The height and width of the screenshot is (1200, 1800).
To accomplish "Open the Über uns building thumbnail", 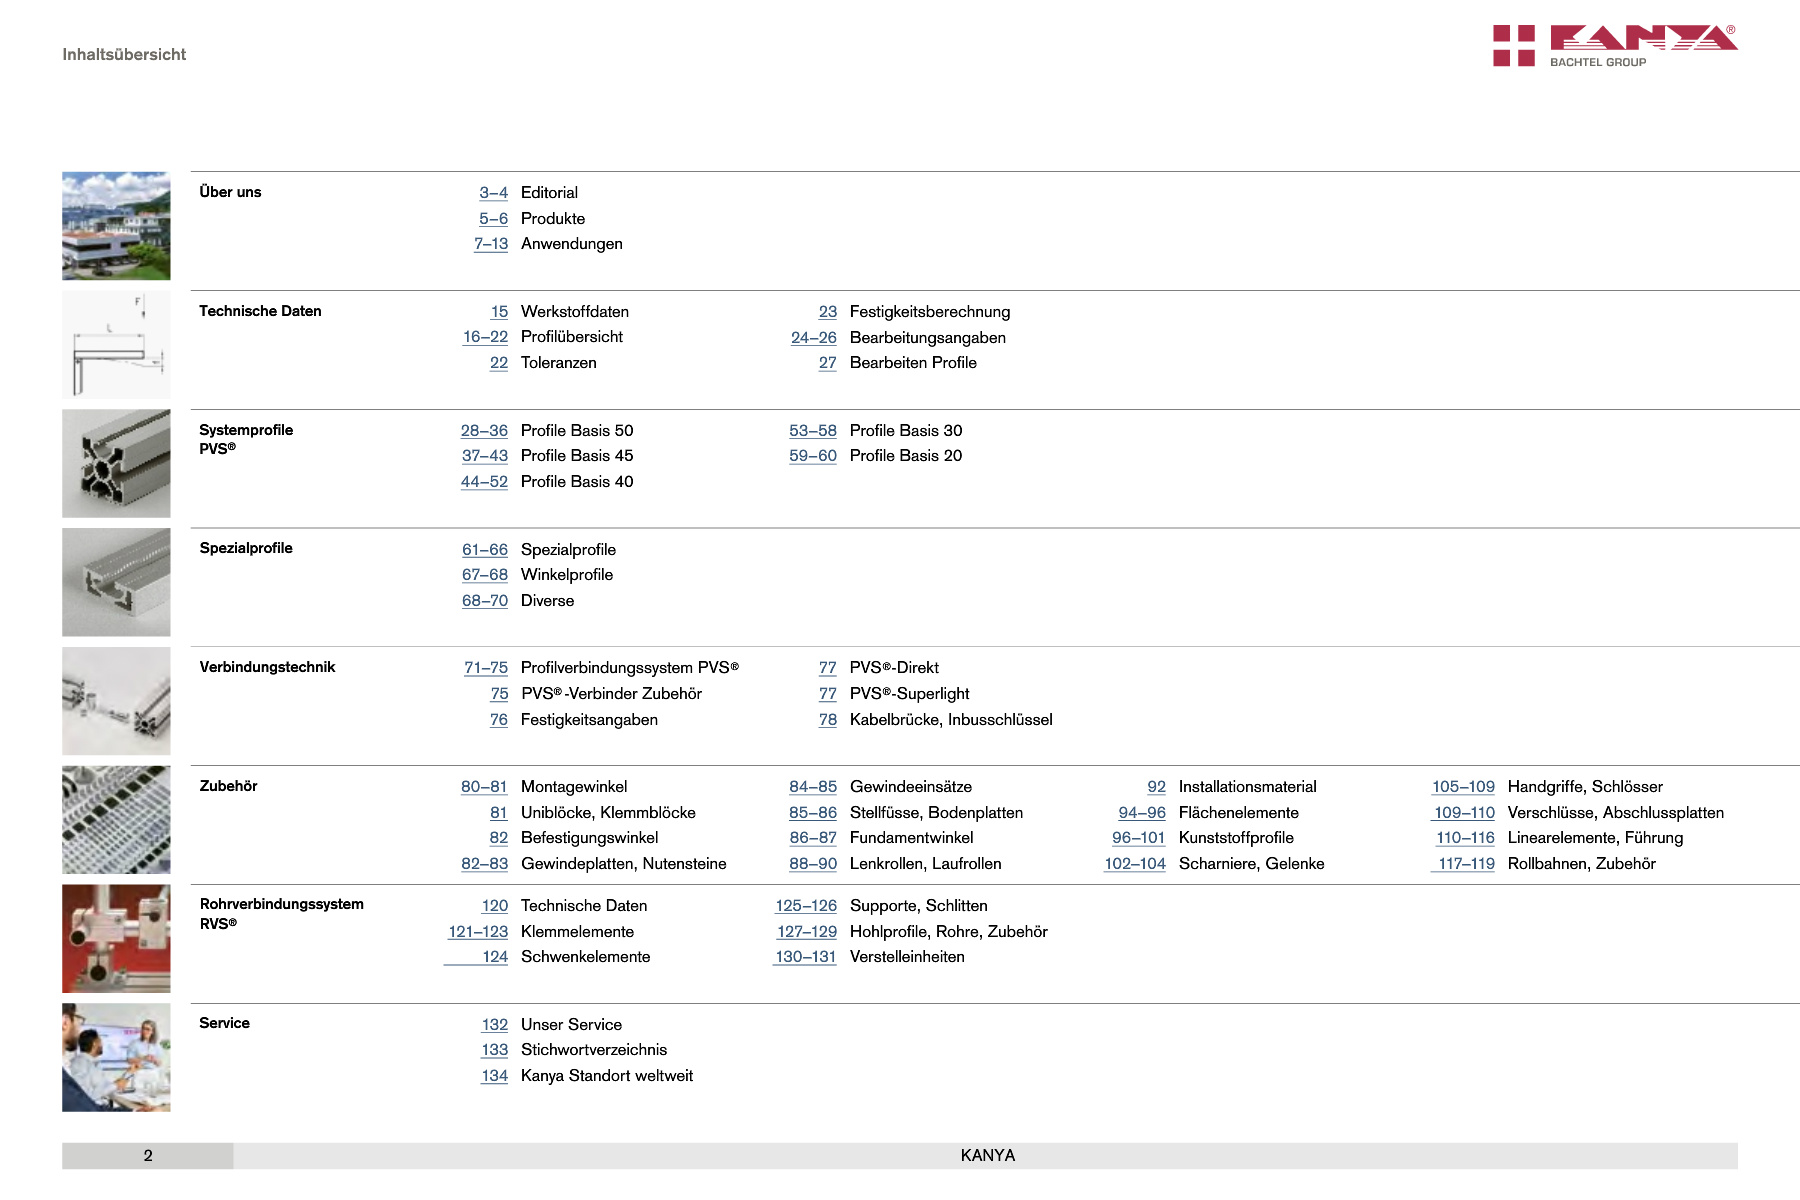I will tap(116, 226).
